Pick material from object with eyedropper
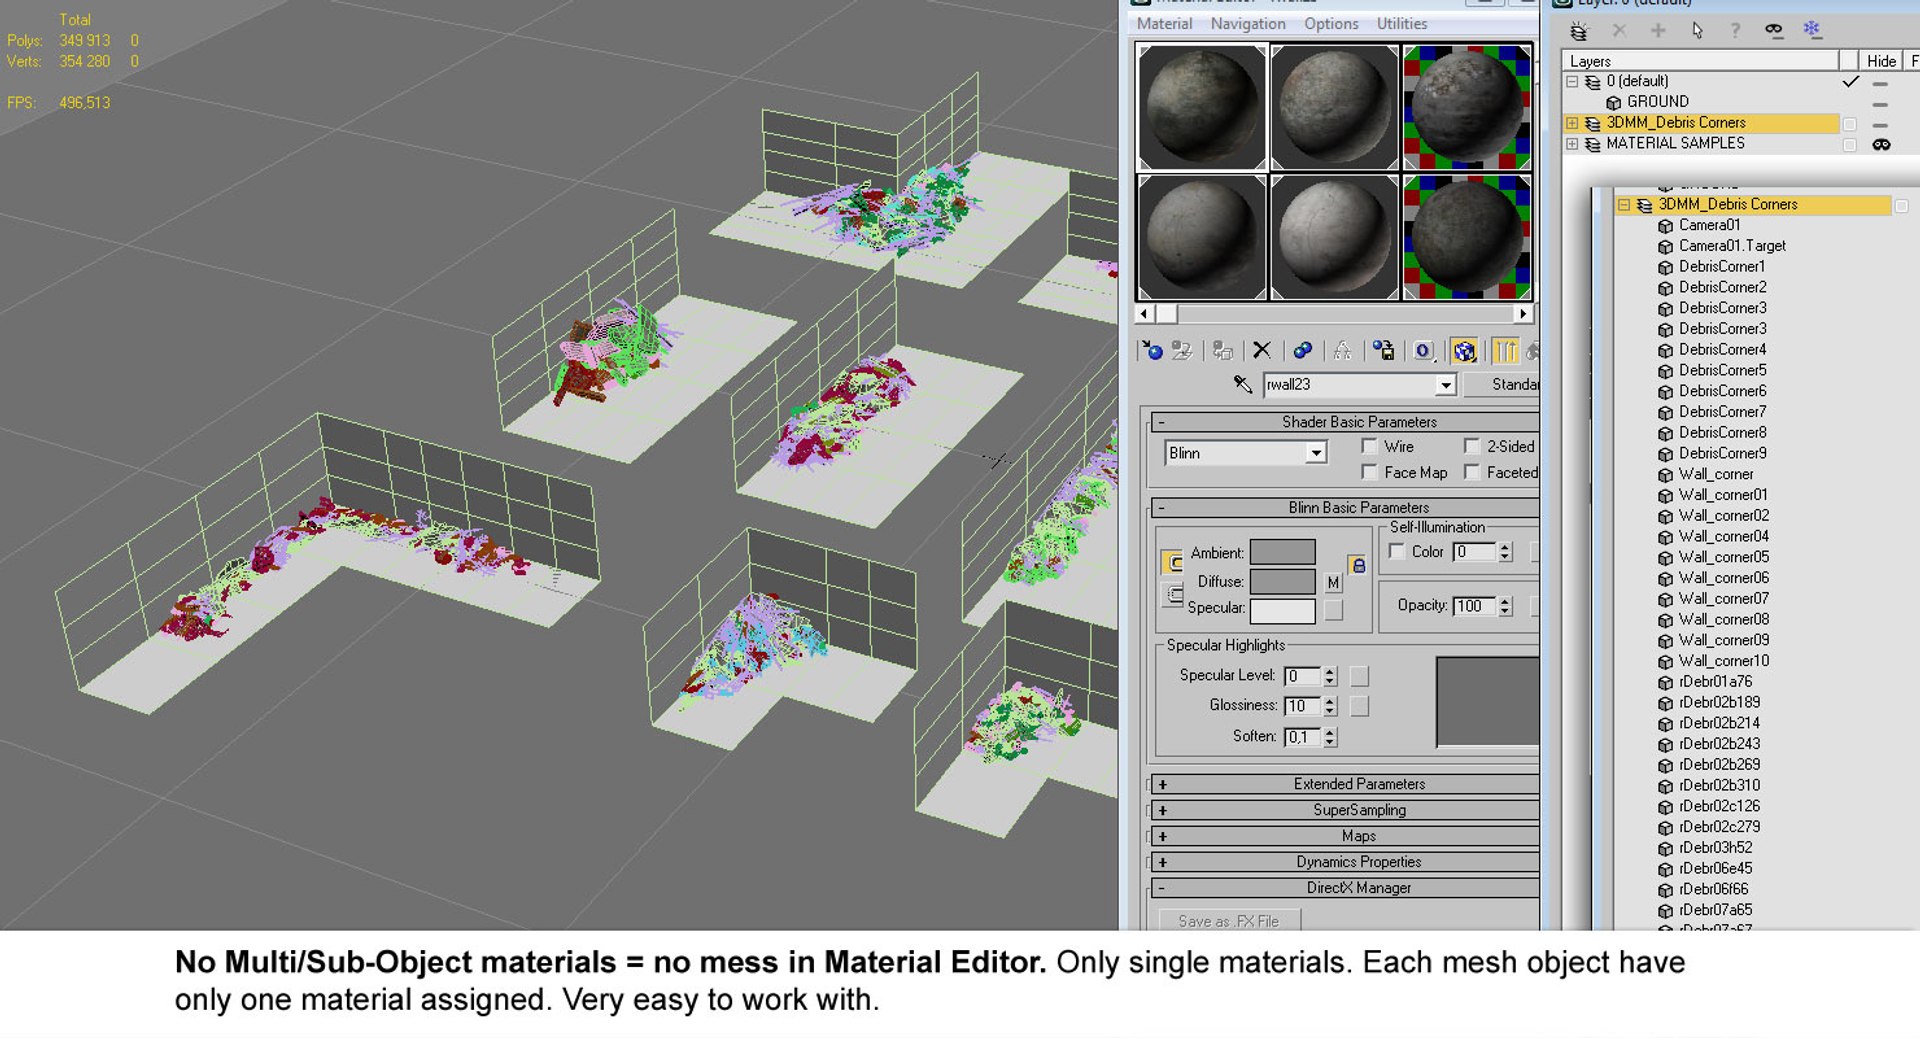Viewport: 1920px width, 1038px height. [1243, 384]
